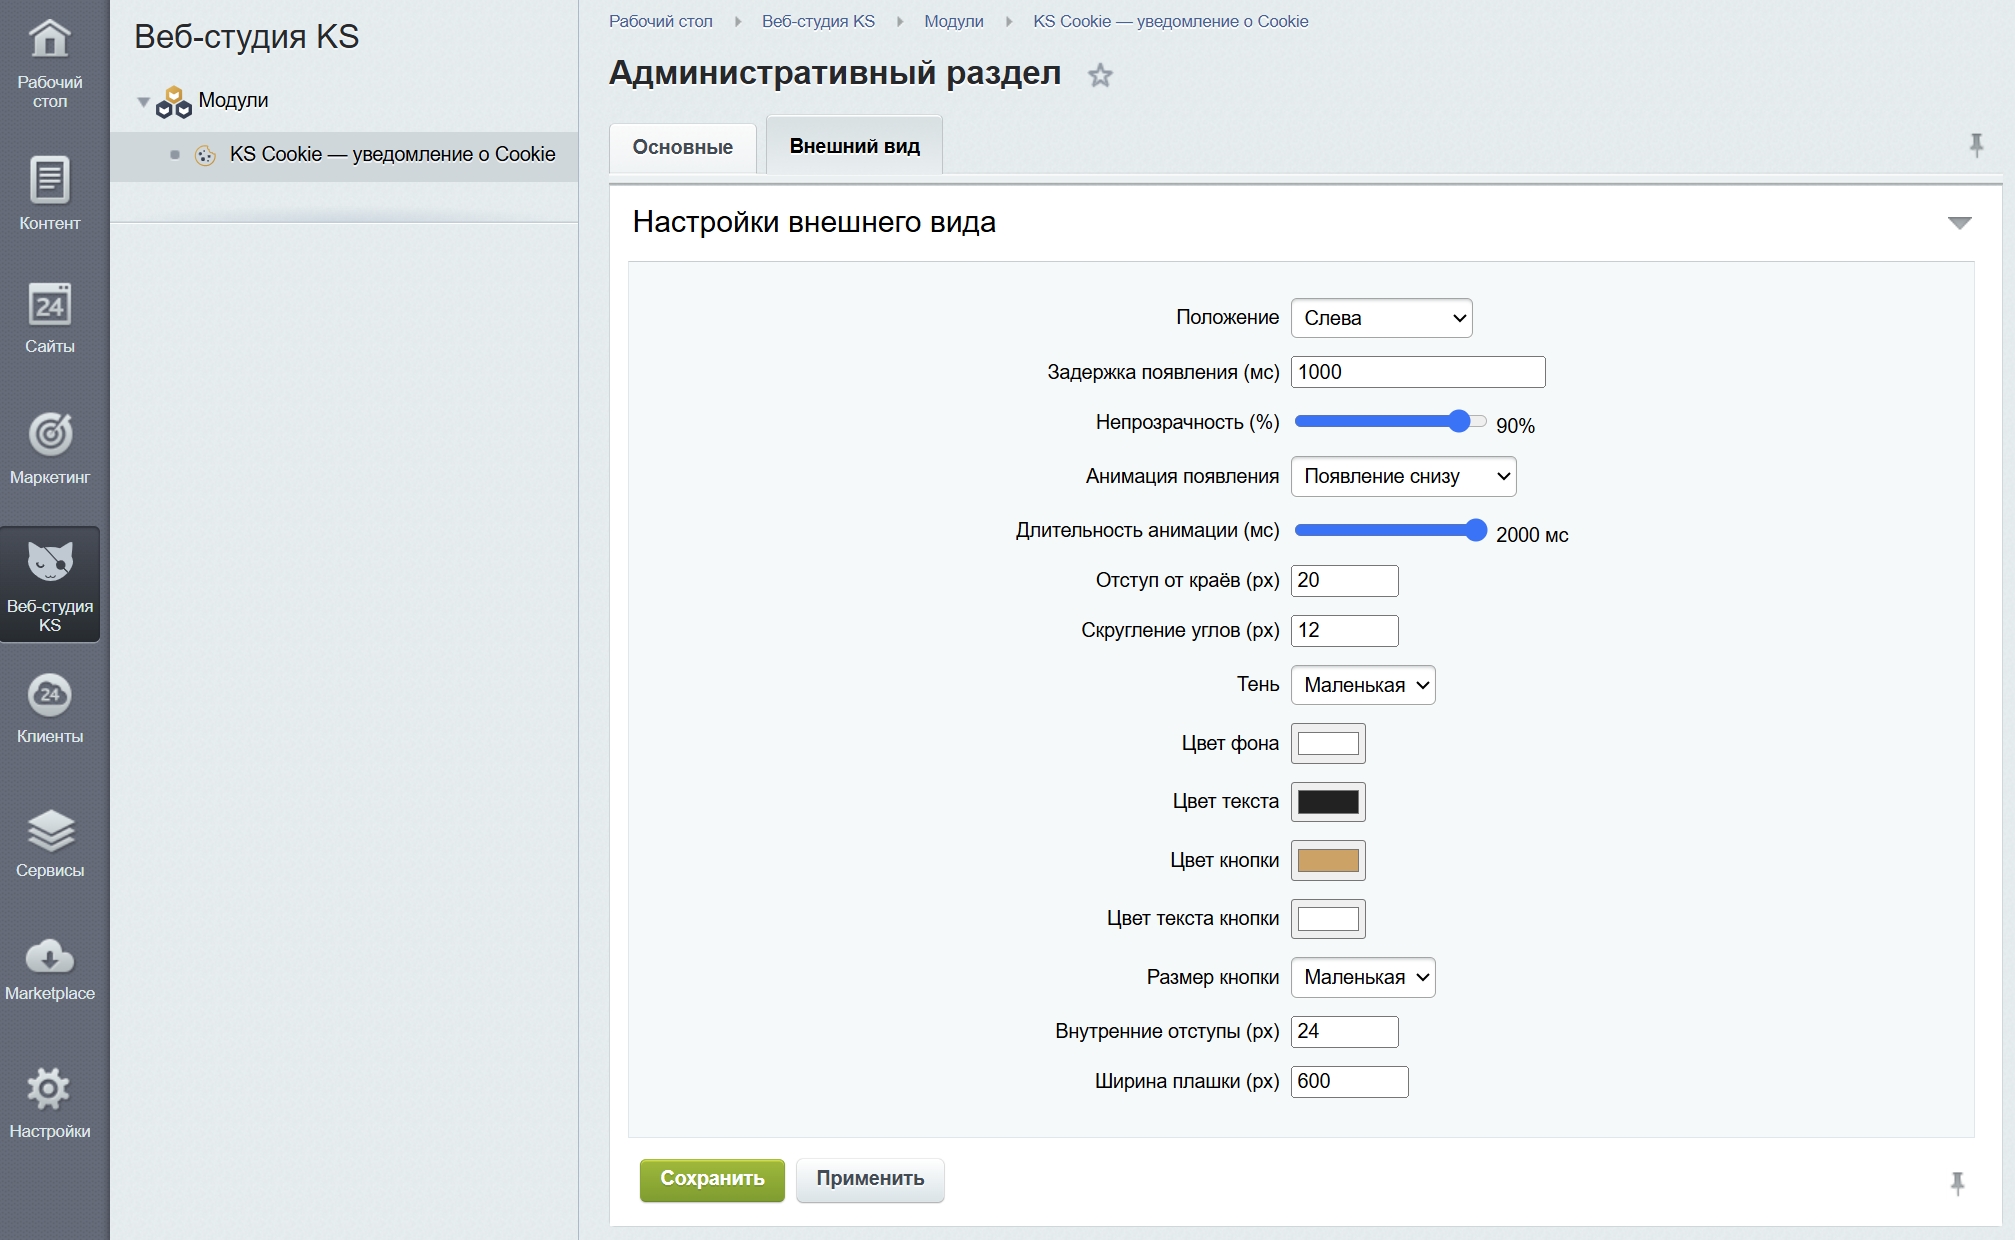
Task: Collapse the Настройки внешнего вида section
Action: (x=1959, y=222)
